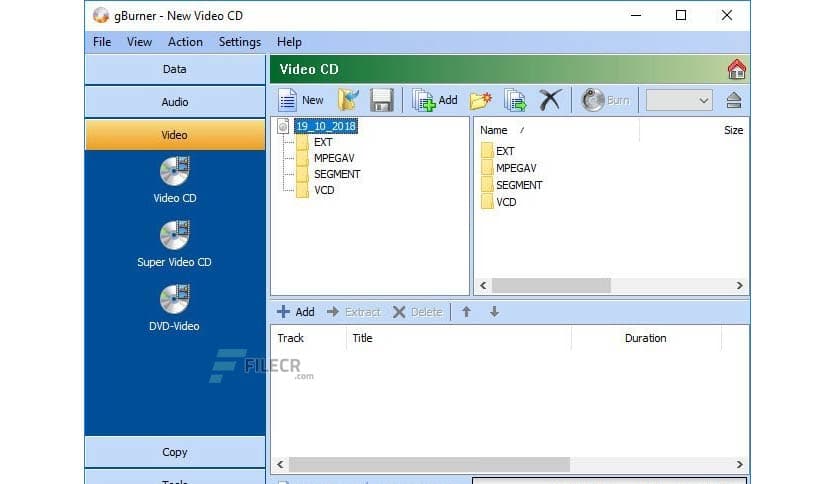
Task: Save the project with the floppy disk icon
Action: point(381,100)
